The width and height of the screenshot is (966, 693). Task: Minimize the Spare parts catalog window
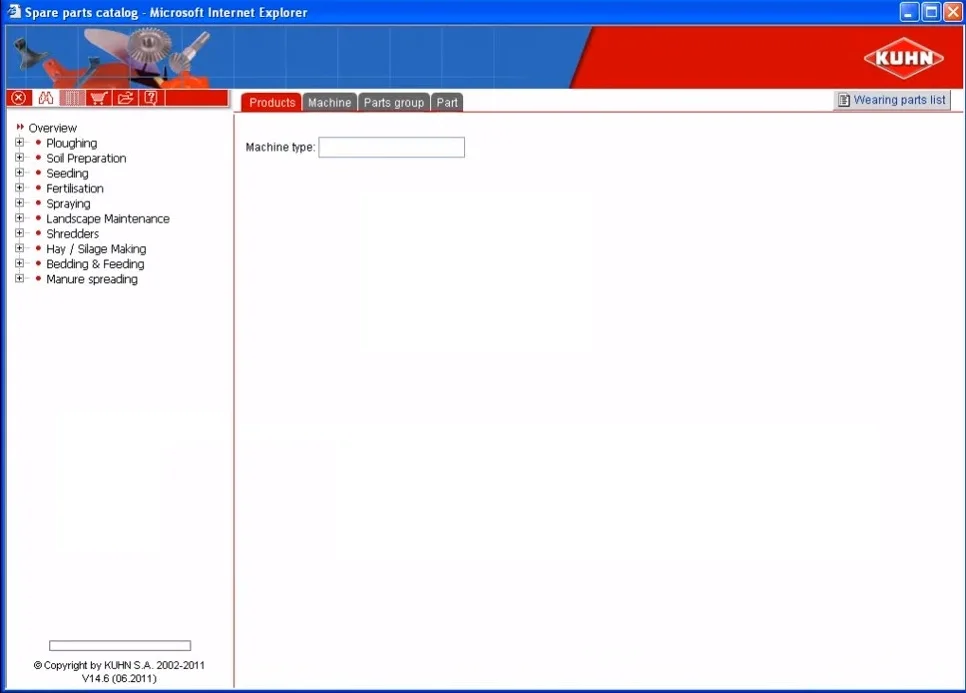point(909,12)
